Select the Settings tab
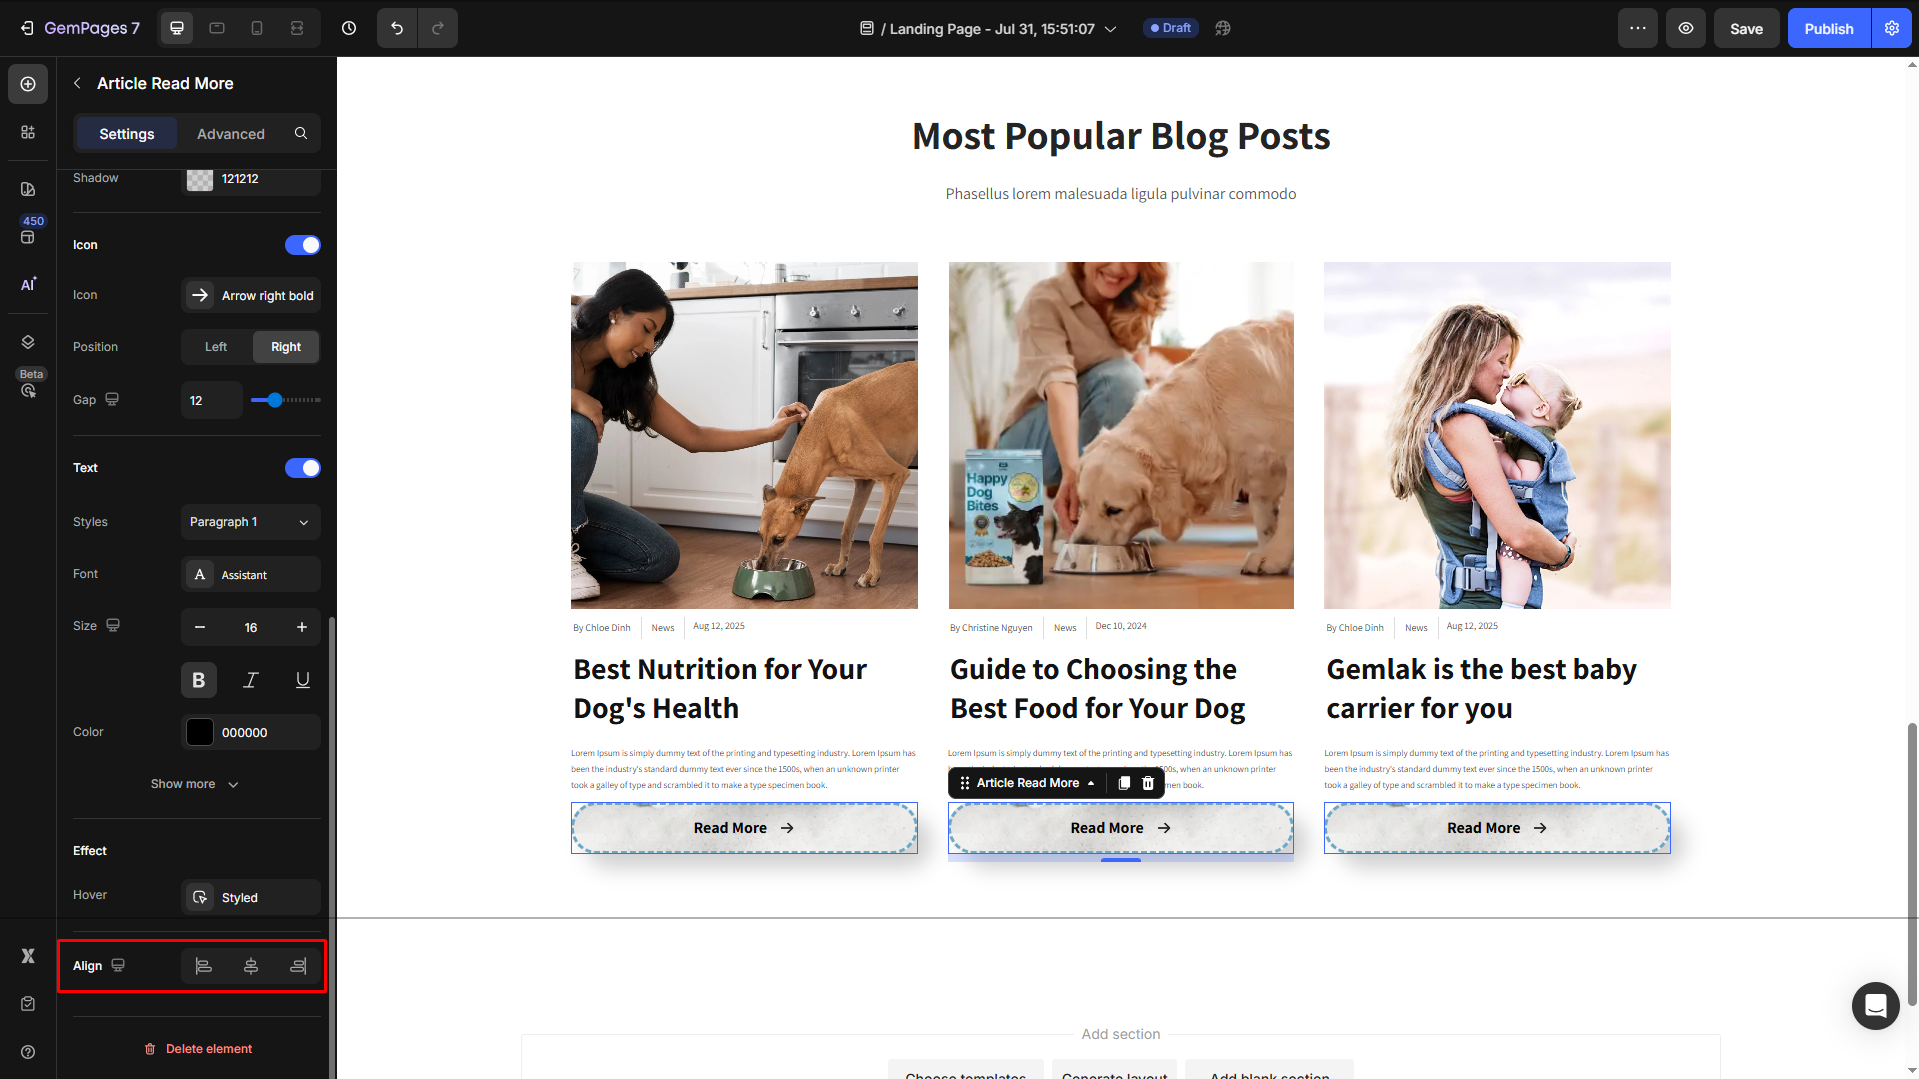Image resolution: width=1919 pixels, height=1079 pixels. tap(127, 134)
